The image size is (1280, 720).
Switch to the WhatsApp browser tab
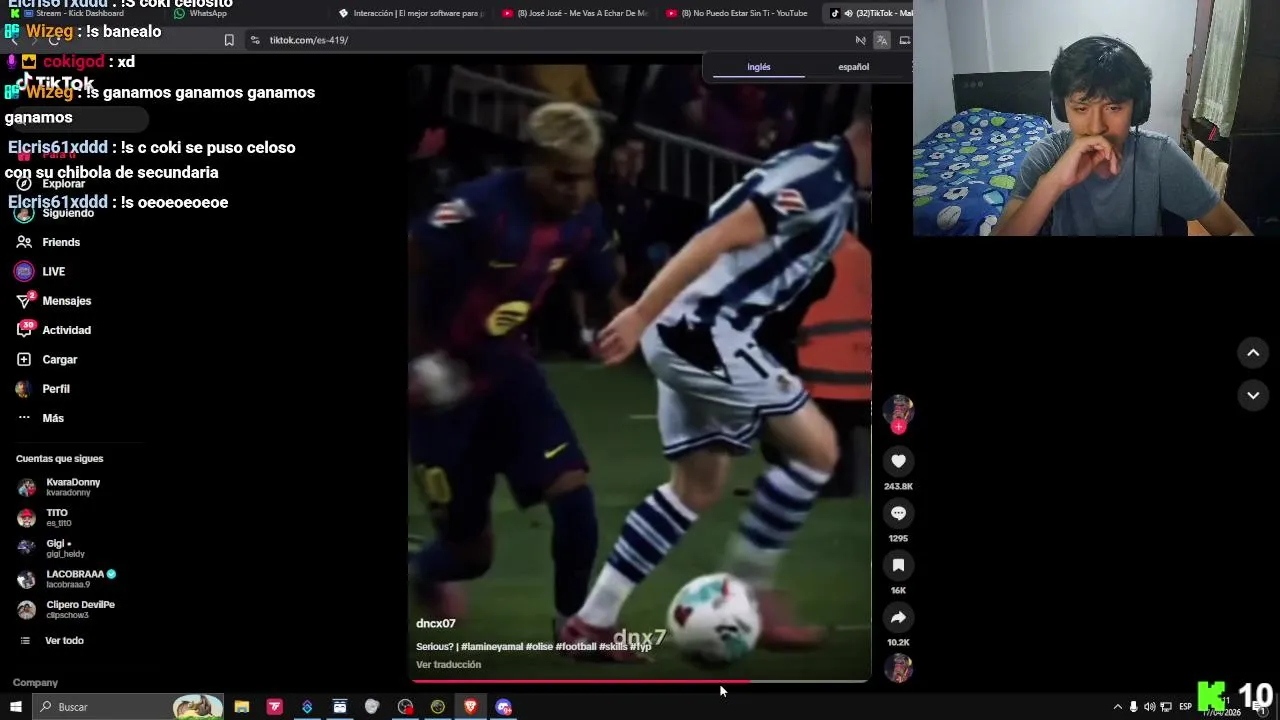pyautogui.click(x=210, y=13)
